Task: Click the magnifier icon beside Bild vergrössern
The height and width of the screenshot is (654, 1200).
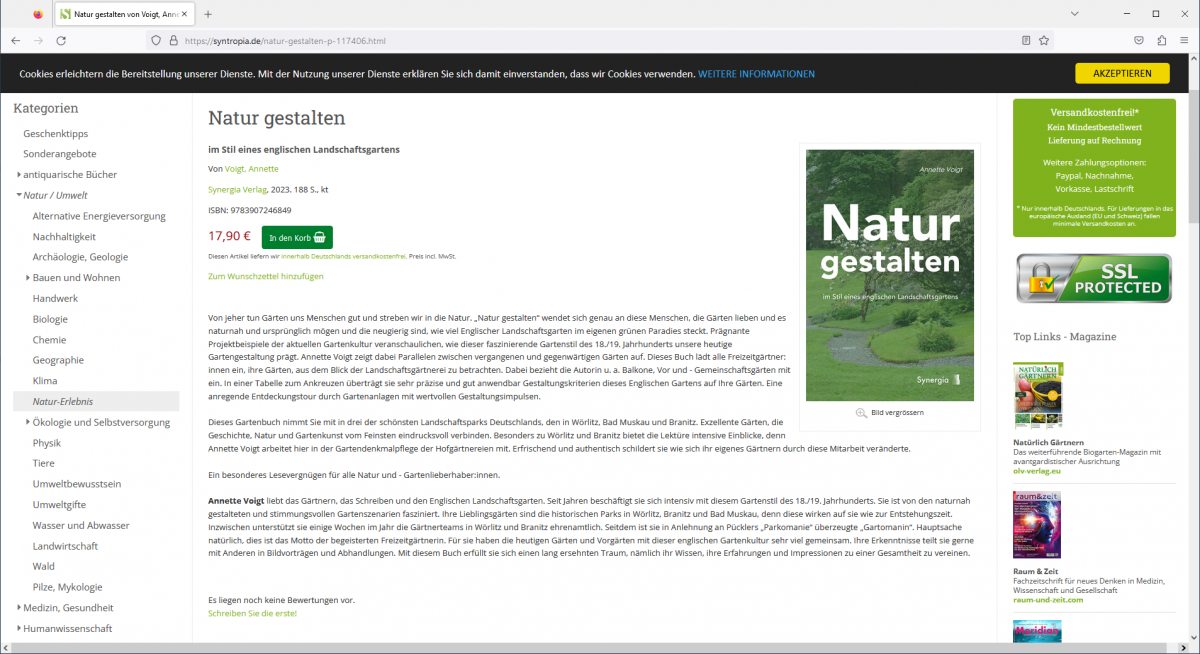Action: [861, 413]
